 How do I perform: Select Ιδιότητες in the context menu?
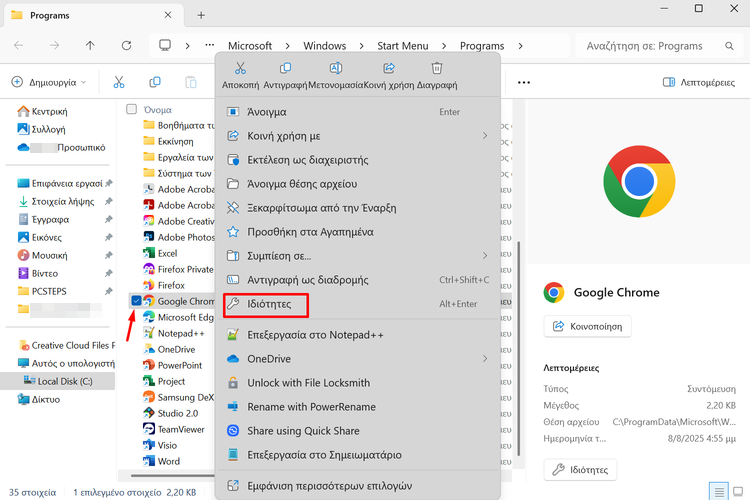pos(358,304)
